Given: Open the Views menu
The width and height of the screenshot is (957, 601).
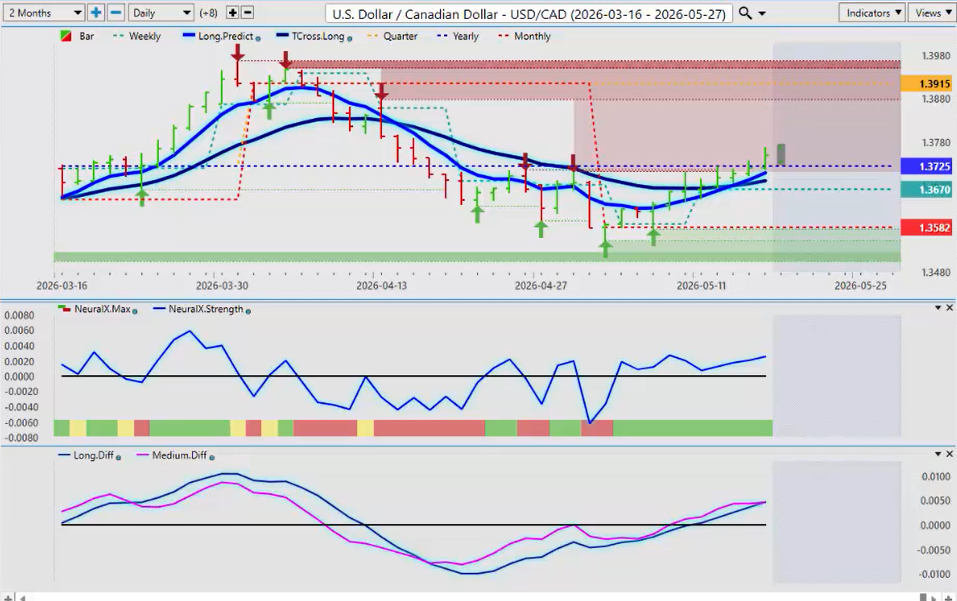Looking at the screenshot, I should point(933,13).
